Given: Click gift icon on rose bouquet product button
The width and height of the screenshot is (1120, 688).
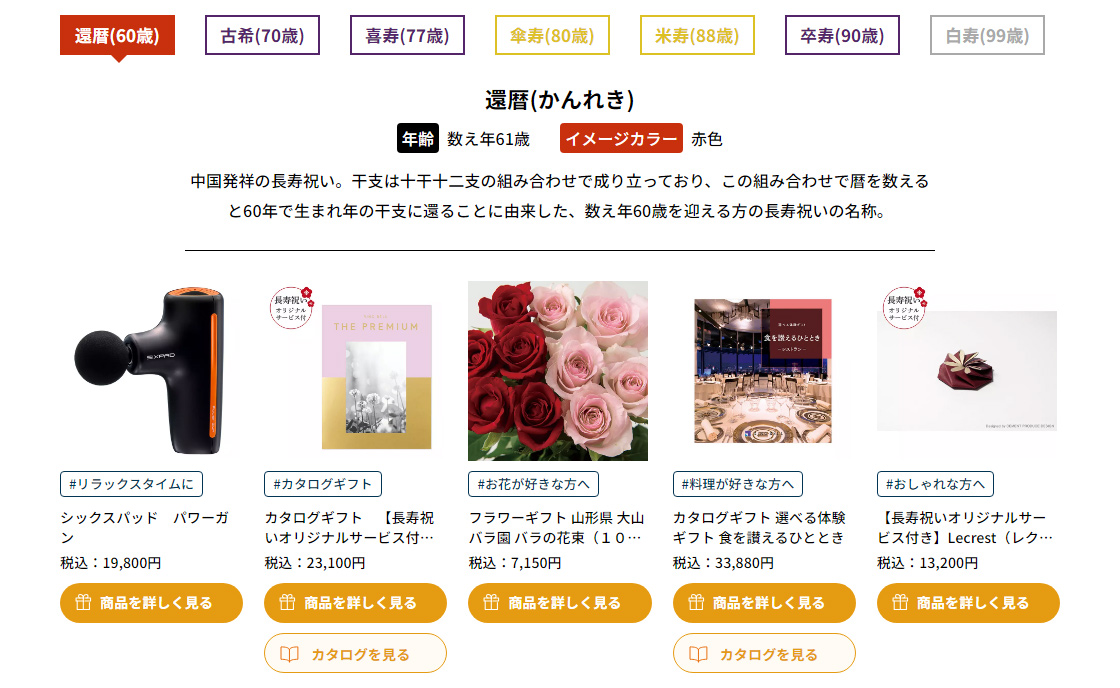Looking at the screenshot, I should click(491, 602).
